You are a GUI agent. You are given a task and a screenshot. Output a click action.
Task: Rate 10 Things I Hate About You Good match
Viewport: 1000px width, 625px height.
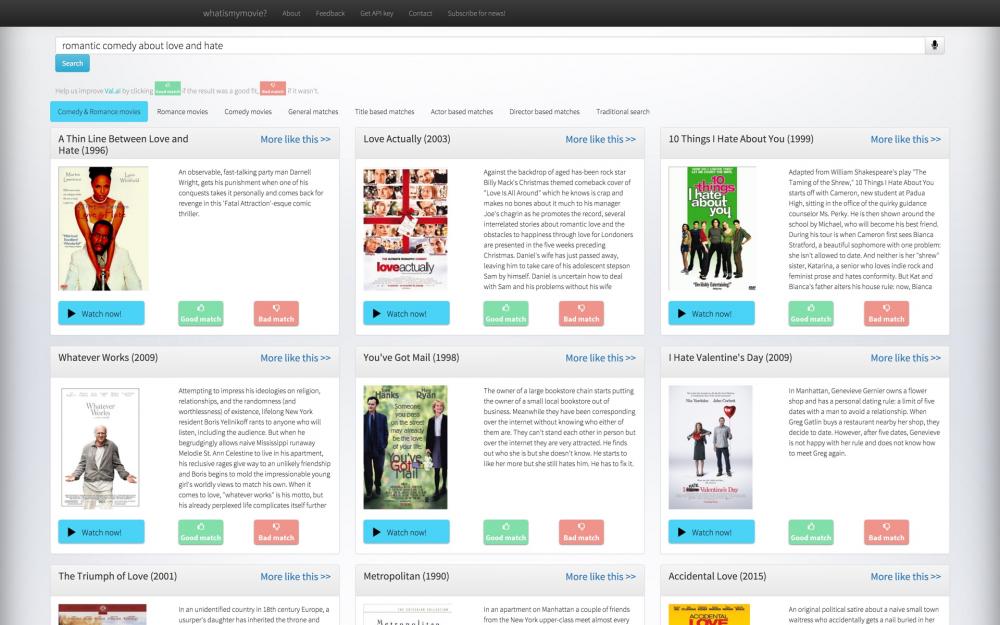click(x=811, y=314)
